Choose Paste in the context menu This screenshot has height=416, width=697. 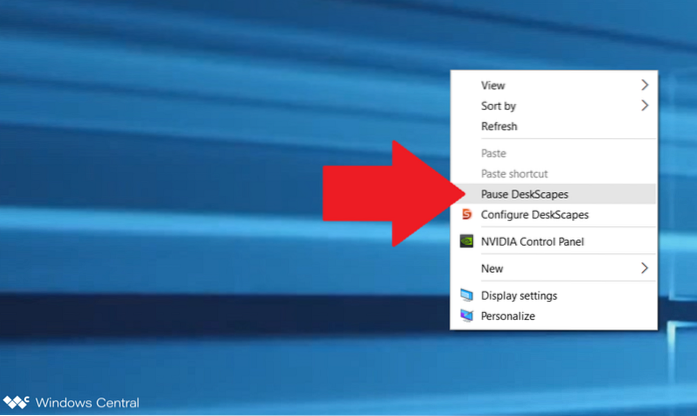click(494, 153)
